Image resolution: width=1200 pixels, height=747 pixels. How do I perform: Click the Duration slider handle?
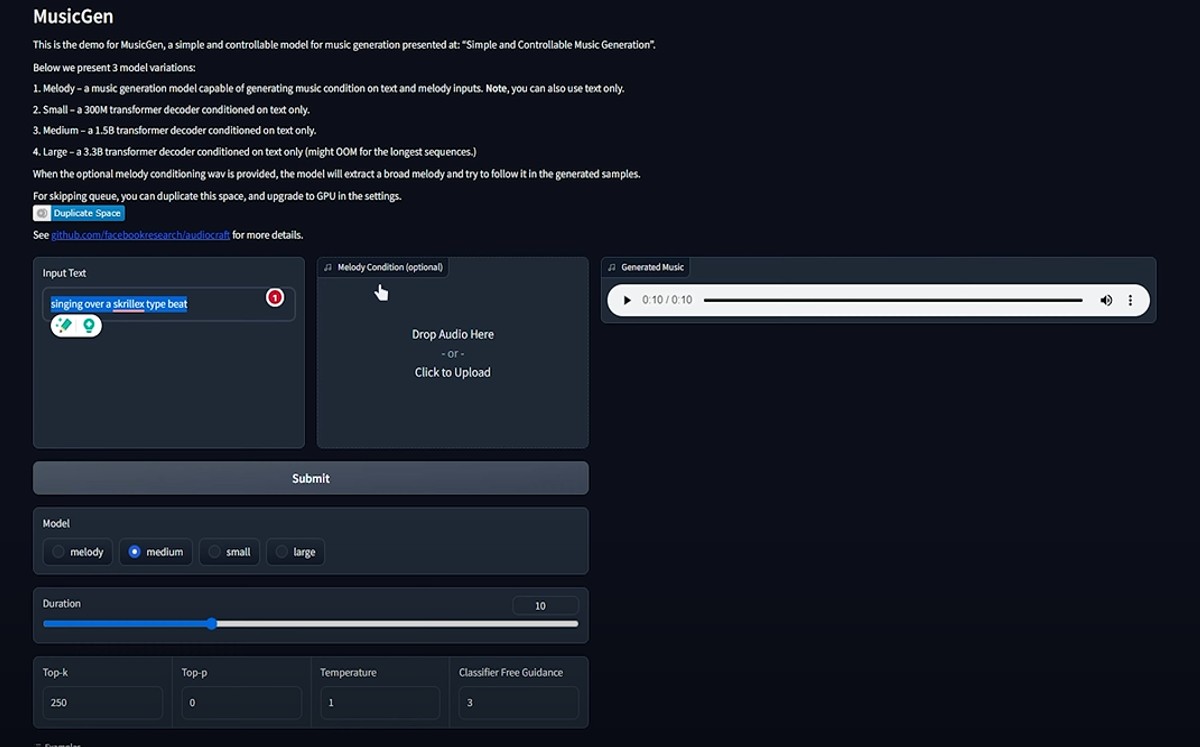(212, 624)
